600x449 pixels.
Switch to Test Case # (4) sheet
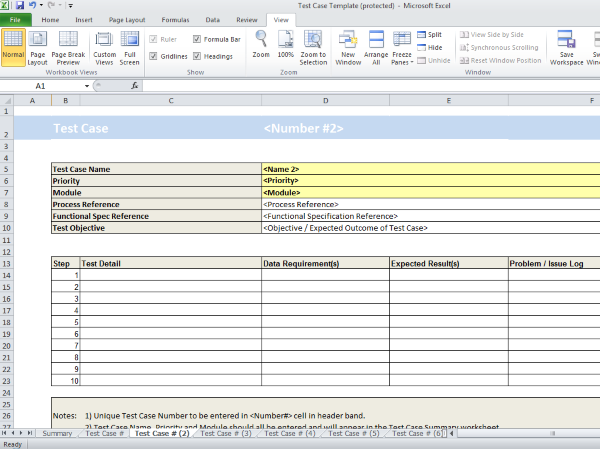[290, 433]
